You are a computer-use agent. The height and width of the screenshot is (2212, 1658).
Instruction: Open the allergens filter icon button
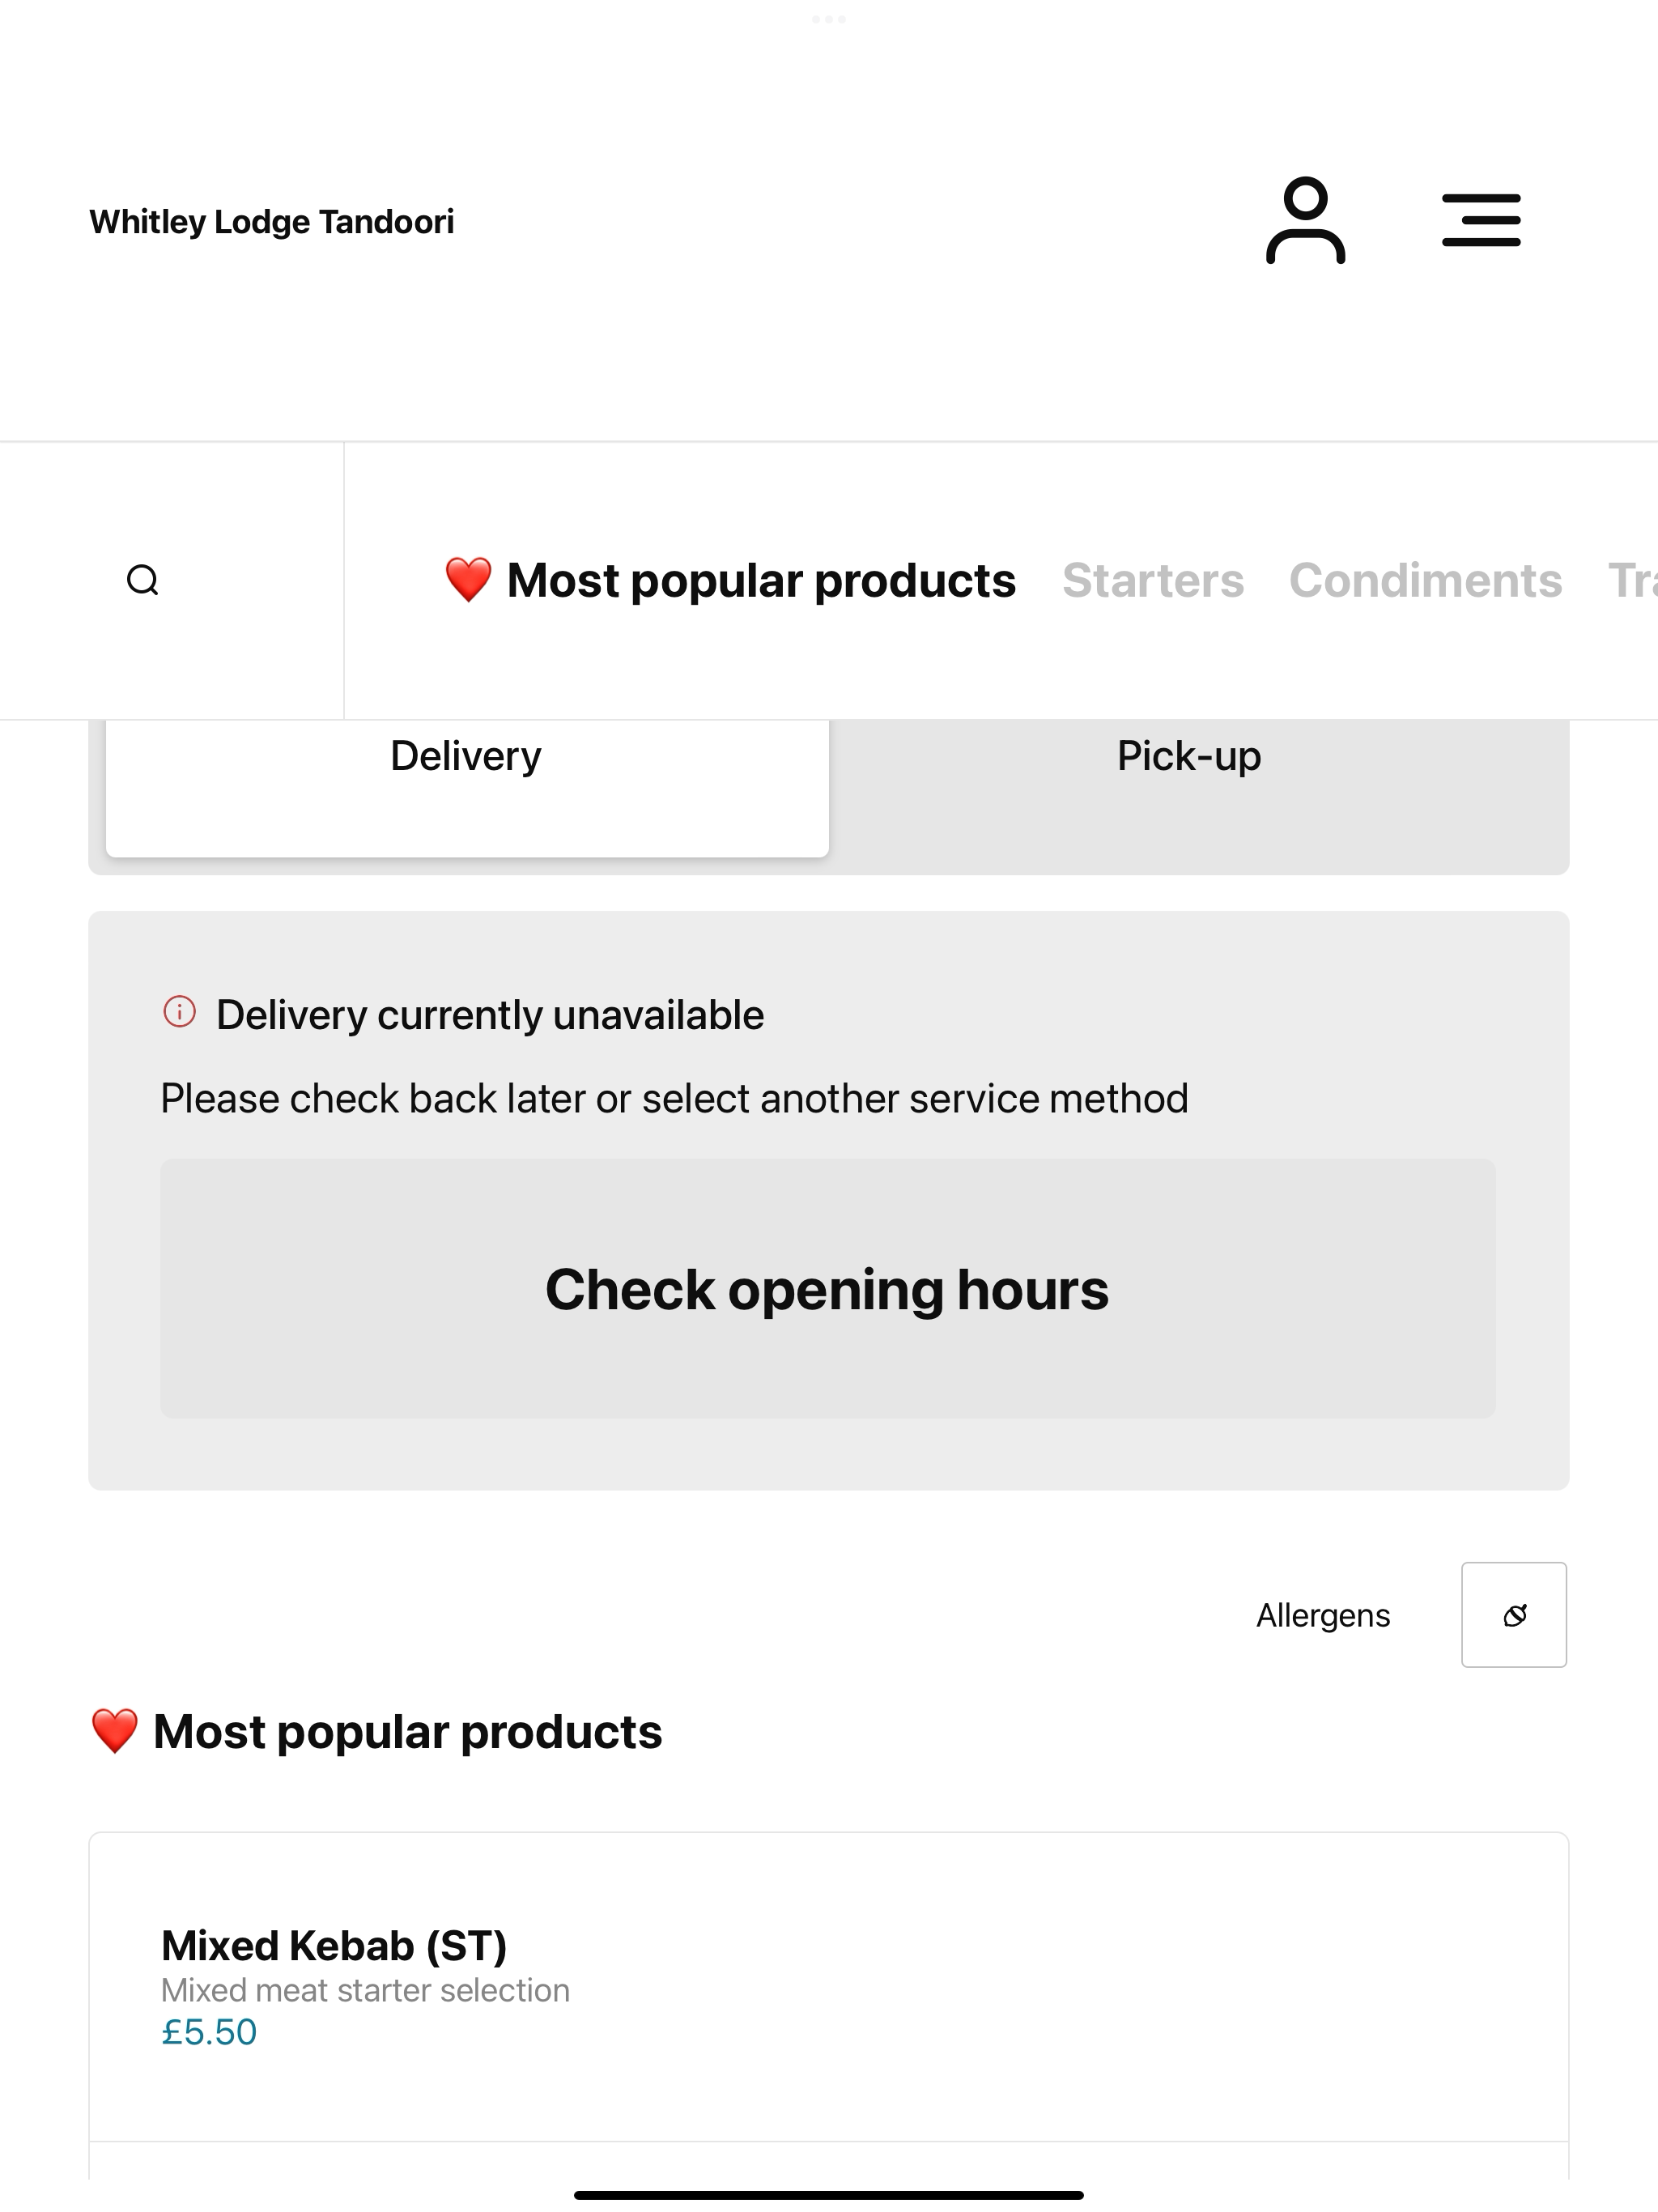[x=1513, y=1614]
